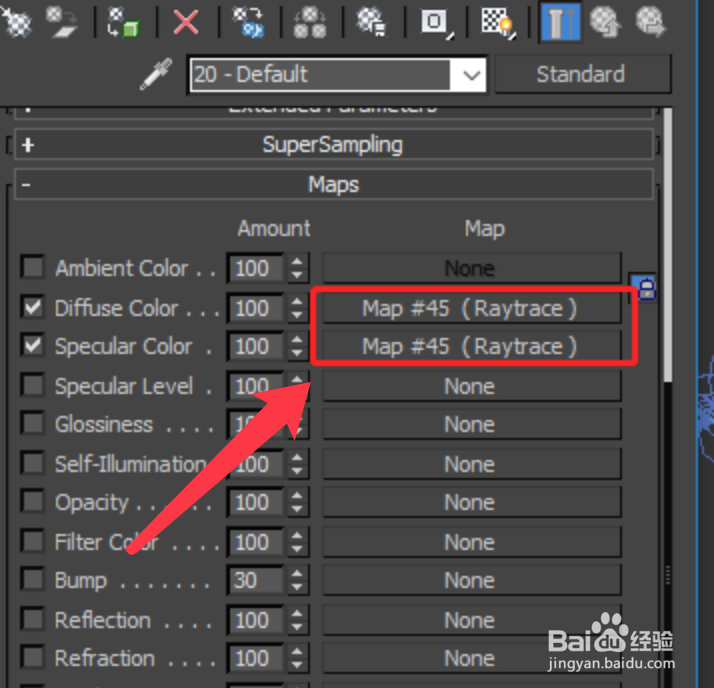Open Diffuse Color Map #45 Raytrace

click(472, 308)
